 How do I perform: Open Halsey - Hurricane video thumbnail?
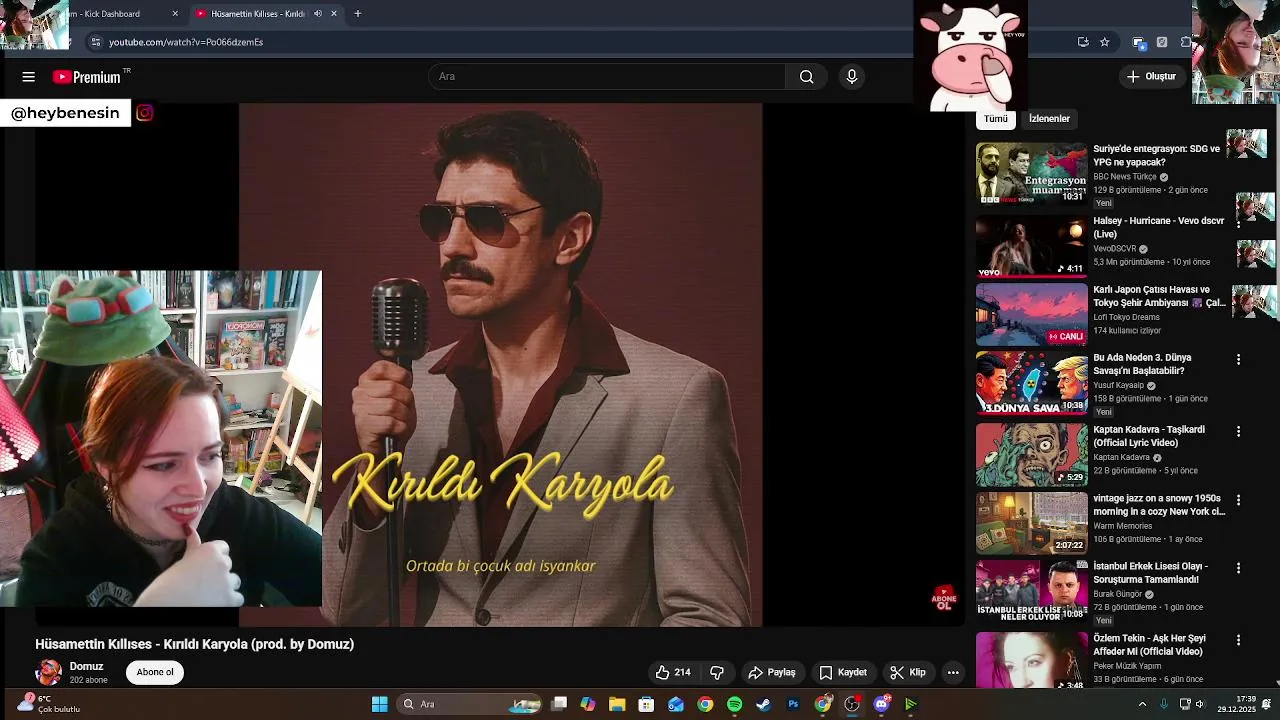(1031, 246)
